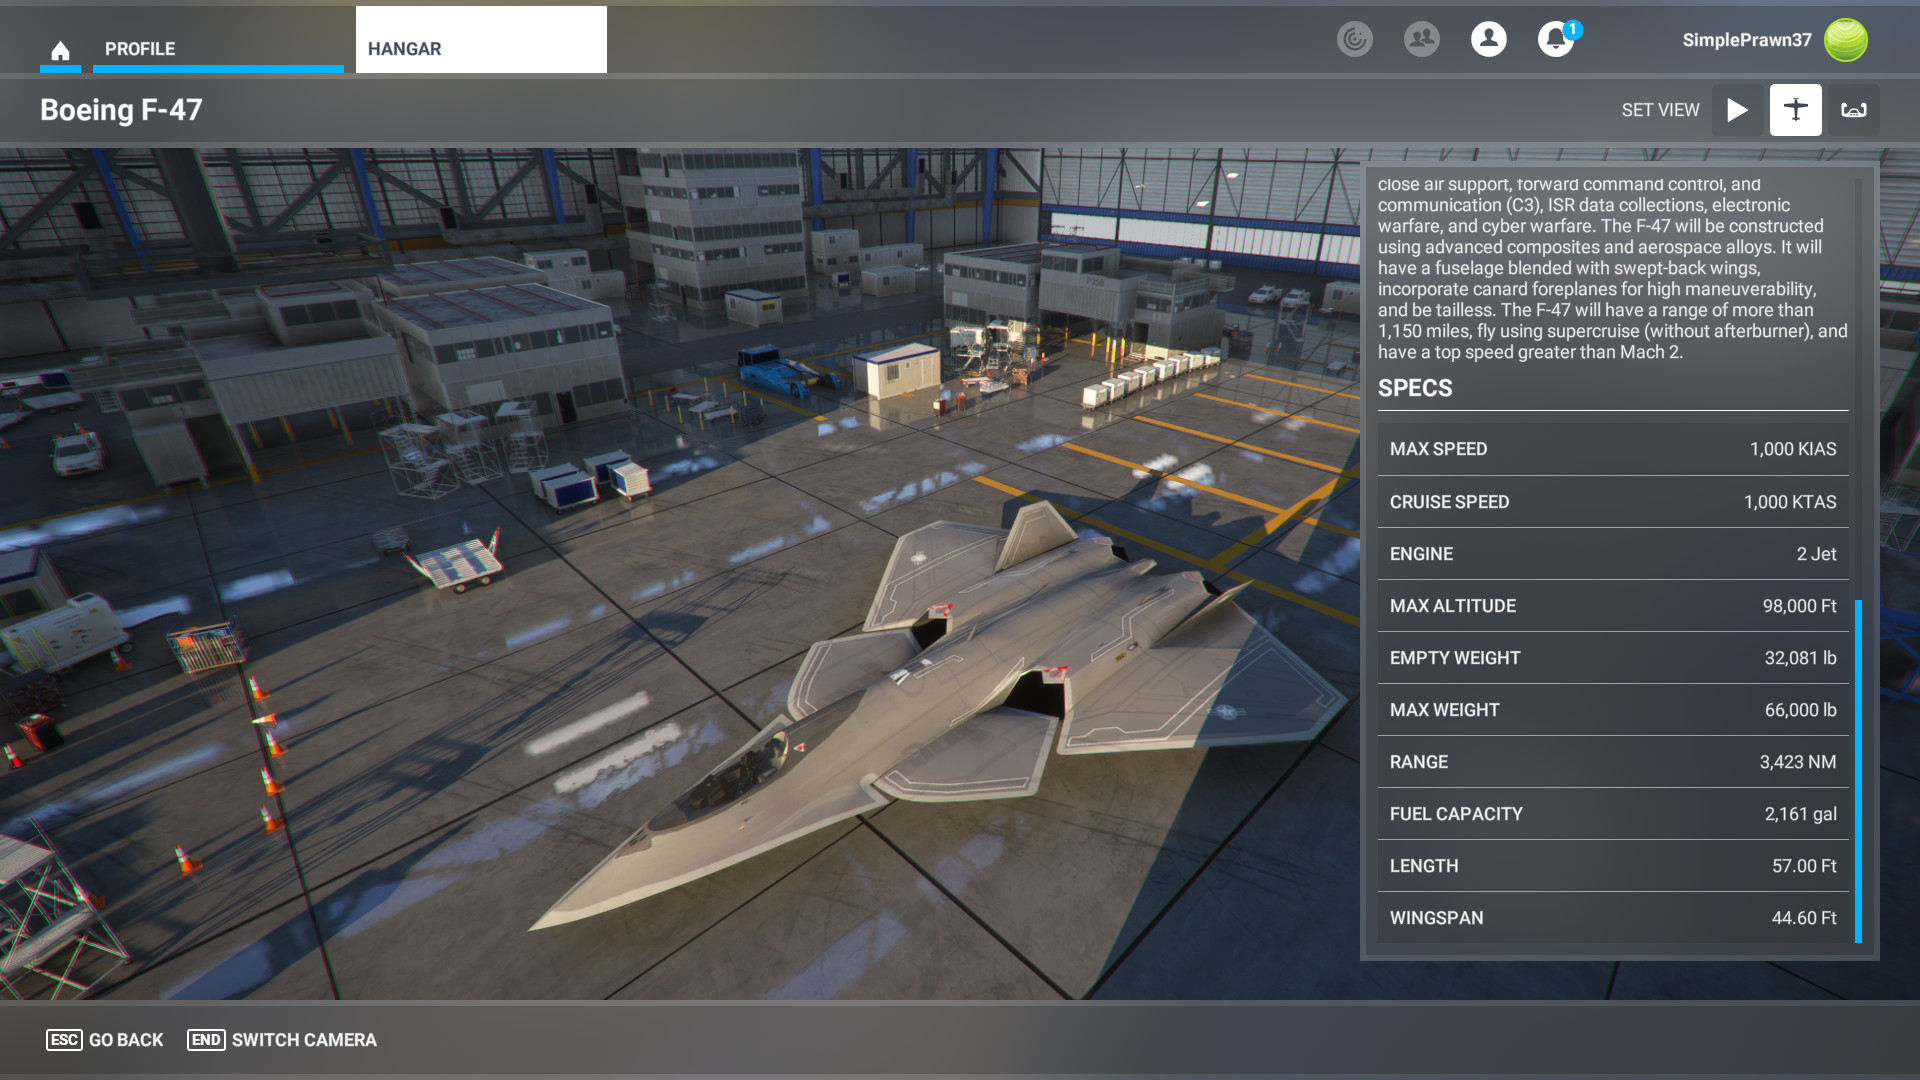The width and height of the screenshot is (1920, 1080).
Task: Play the Set View showcase animation
Action: [1737, 110]
